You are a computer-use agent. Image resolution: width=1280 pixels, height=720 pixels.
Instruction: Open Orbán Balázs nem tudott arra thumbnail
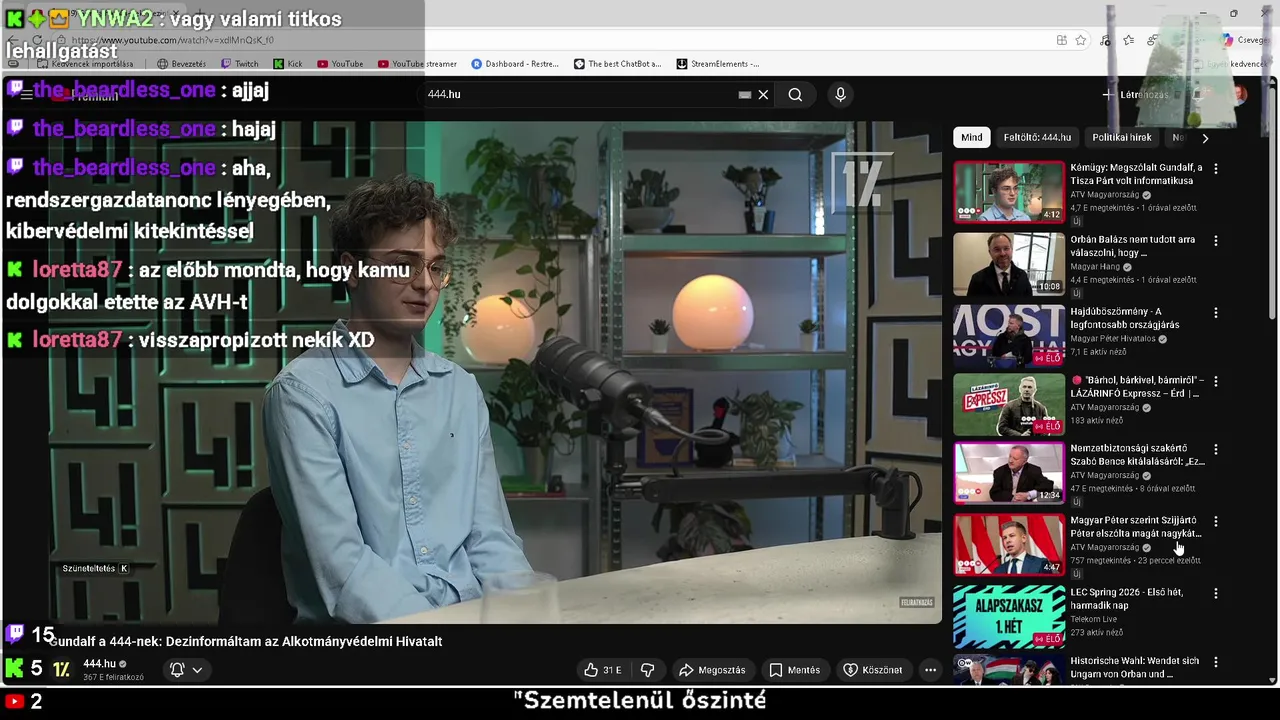click(1009, 264)
